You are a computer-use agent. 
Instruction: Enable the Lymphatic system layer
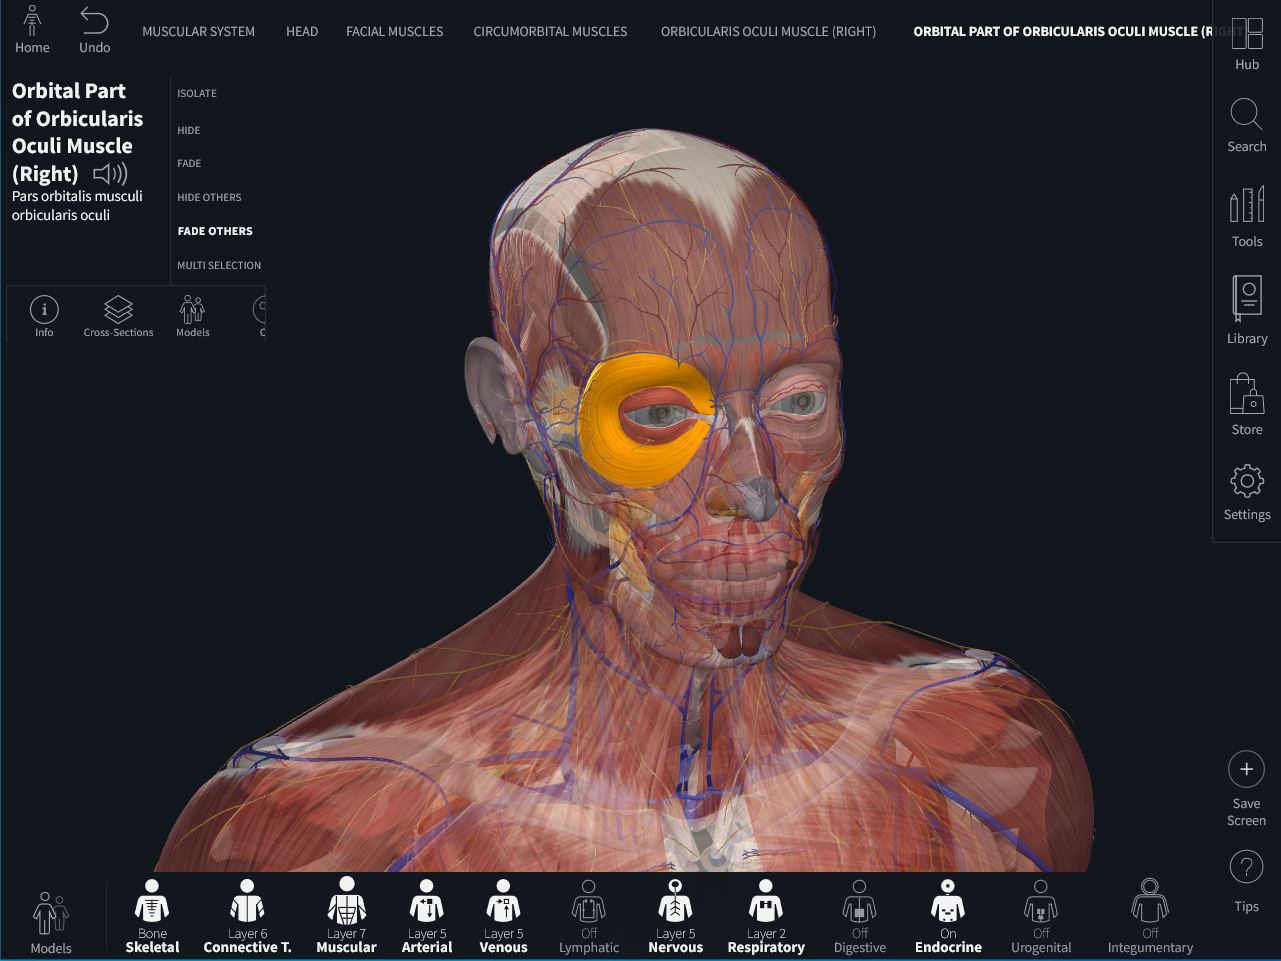point(588,916)
